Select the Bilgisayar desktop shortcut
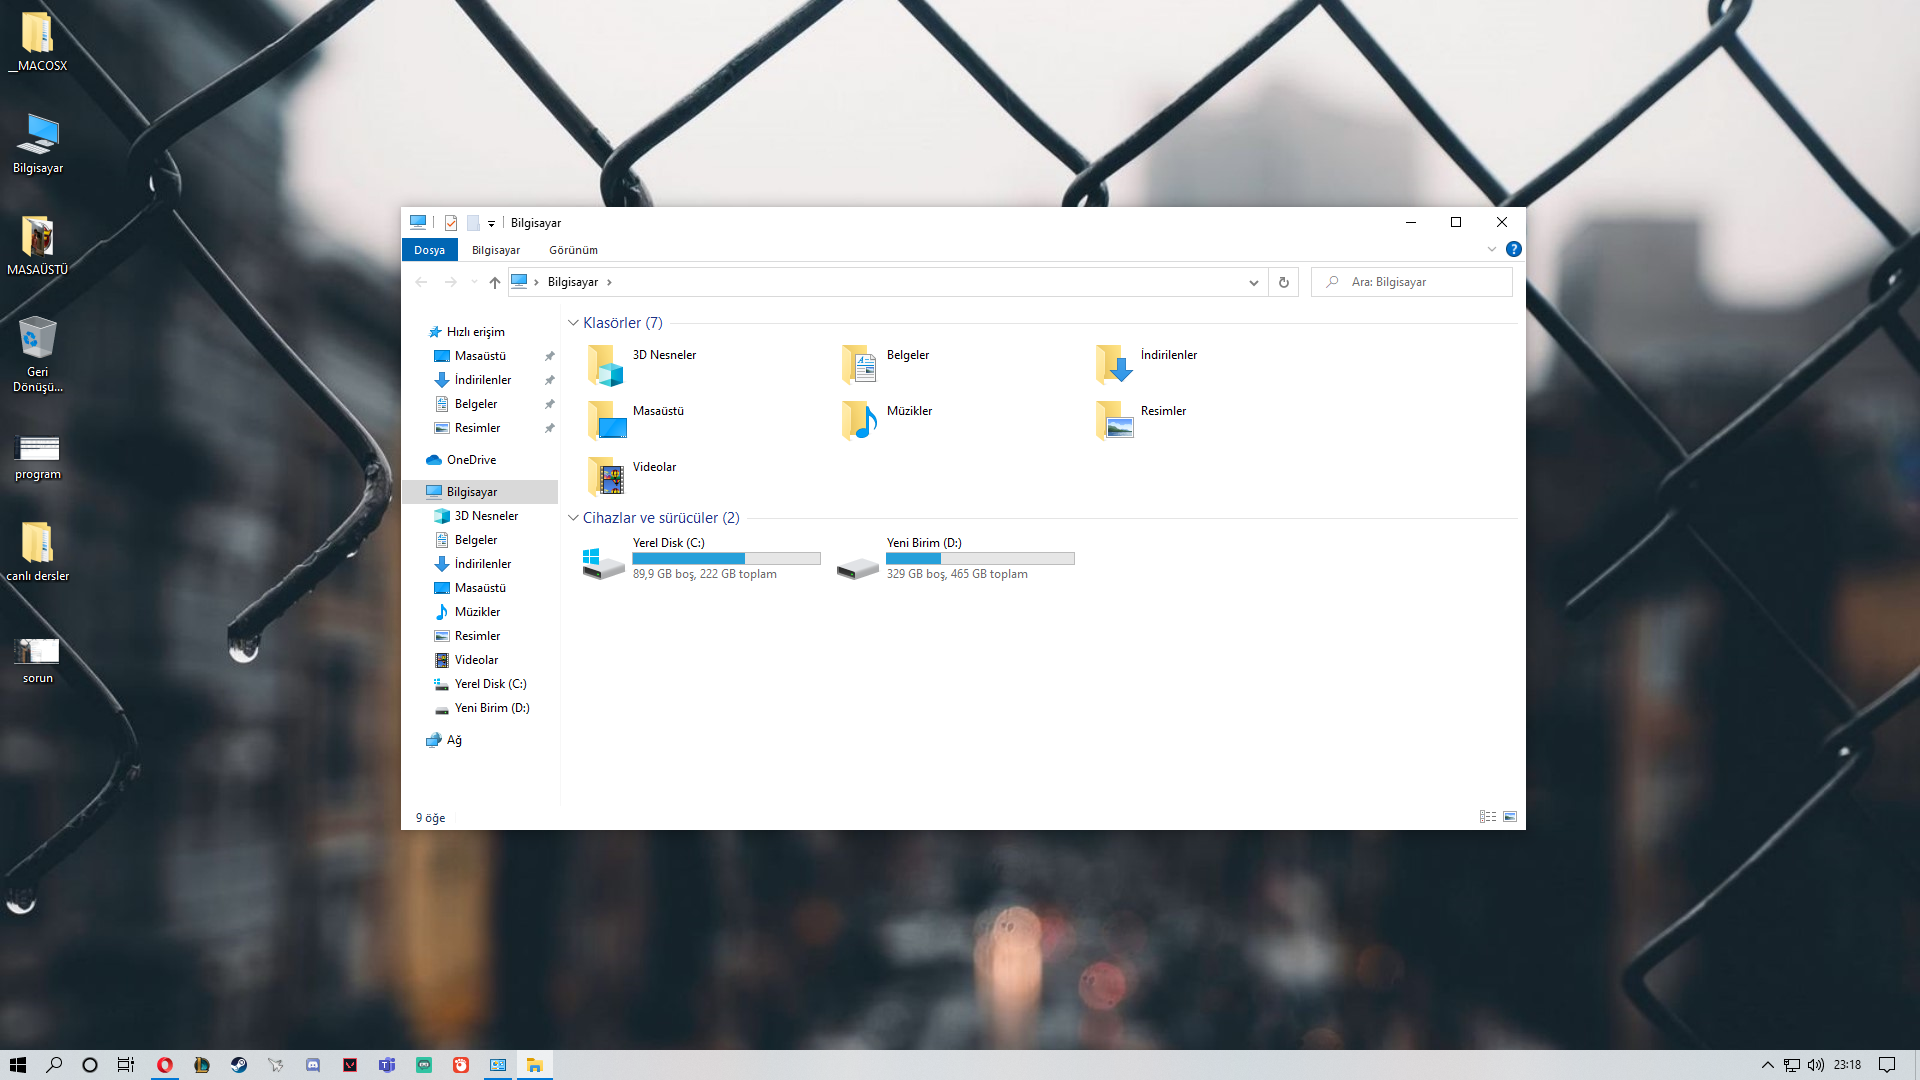 [38, 144]
